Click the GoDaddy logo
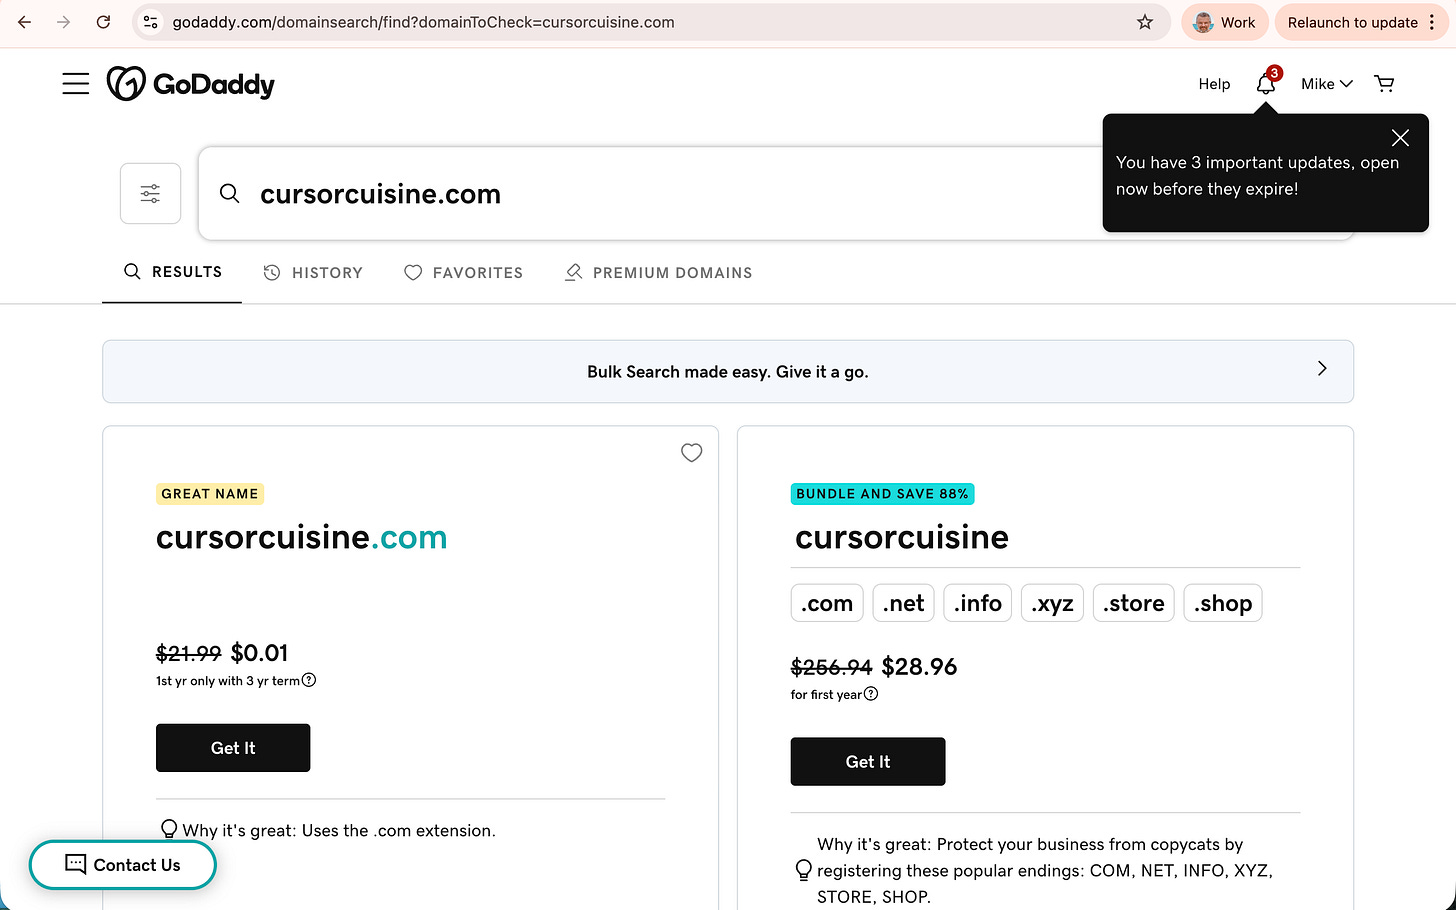 click(190, 84)
